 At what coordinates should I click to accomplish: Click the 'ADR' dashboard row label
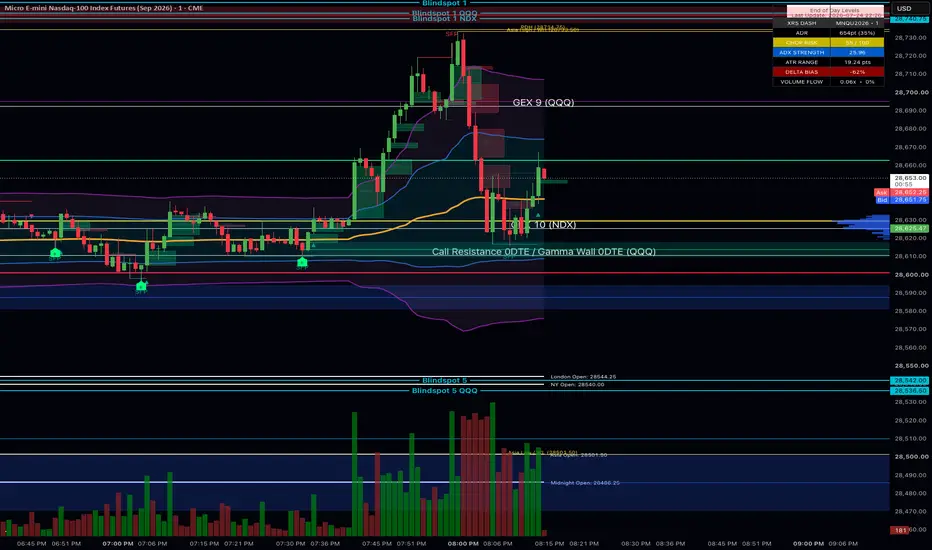pyautogui.click(x=801, y=33)
